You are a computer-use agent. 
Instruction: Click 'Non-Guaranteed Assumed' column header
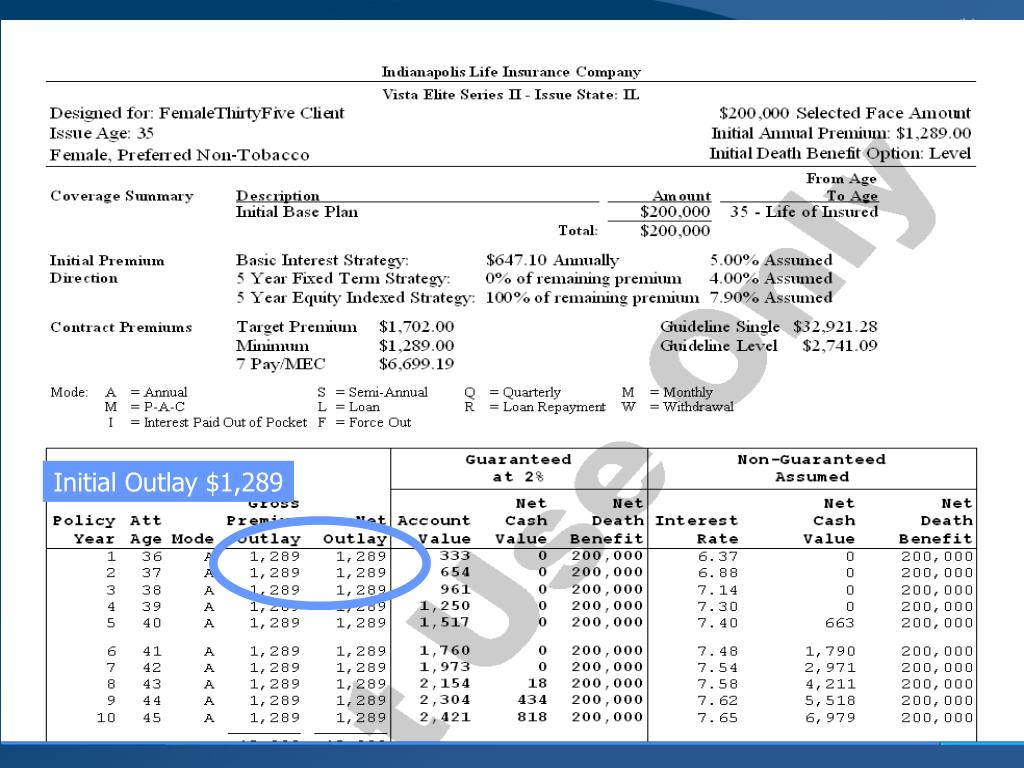pos(812,468)
